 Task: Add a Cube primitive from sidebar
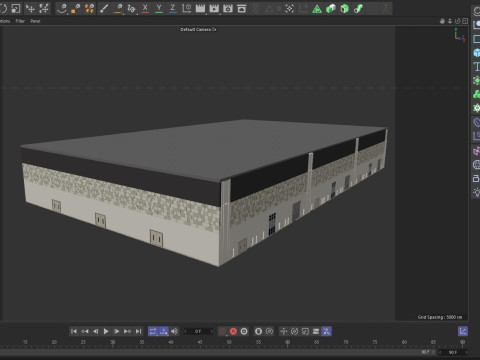tap(477, 53)
